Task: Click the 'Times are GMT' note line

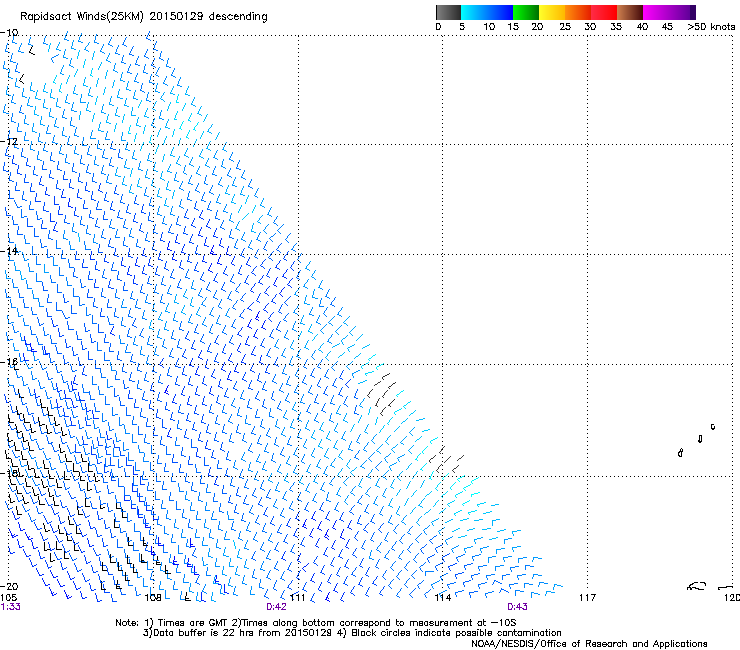Action: [316, 623]
